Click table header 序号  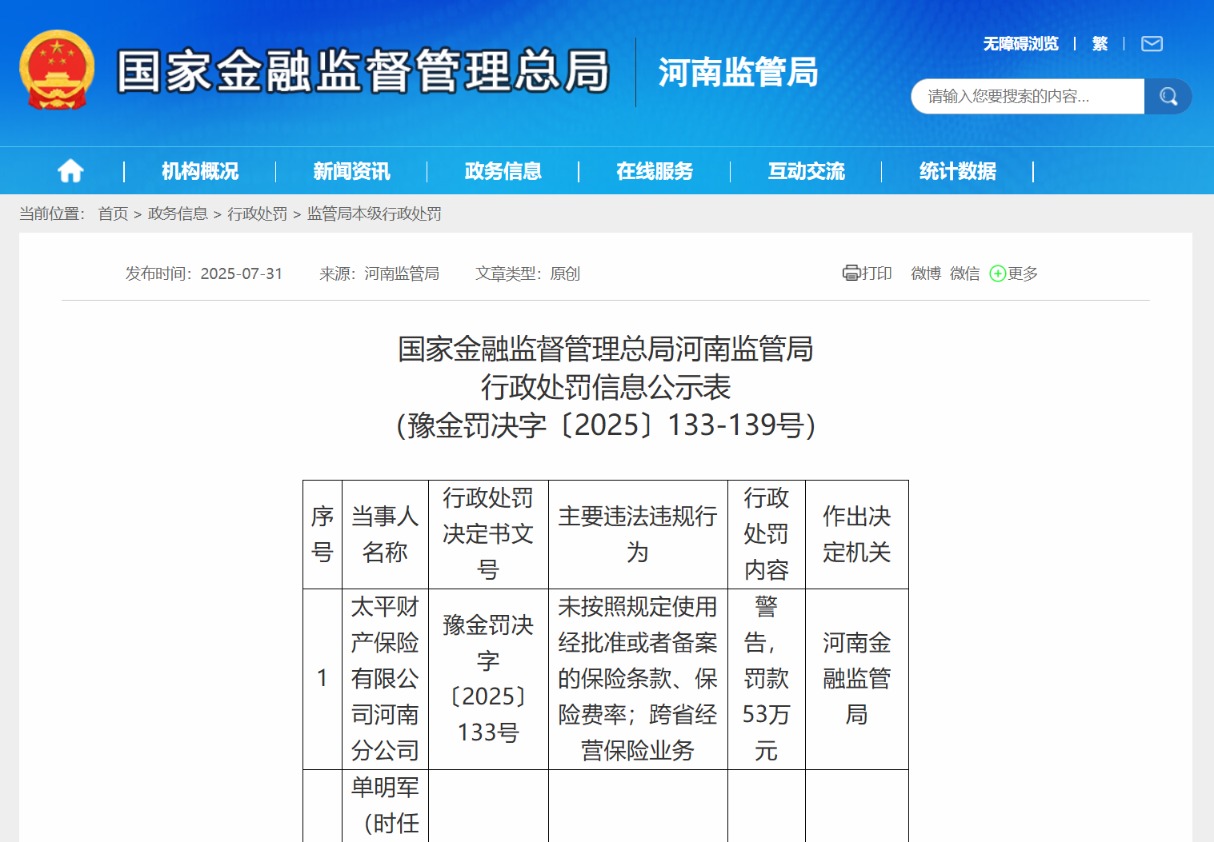coord(322,534)
